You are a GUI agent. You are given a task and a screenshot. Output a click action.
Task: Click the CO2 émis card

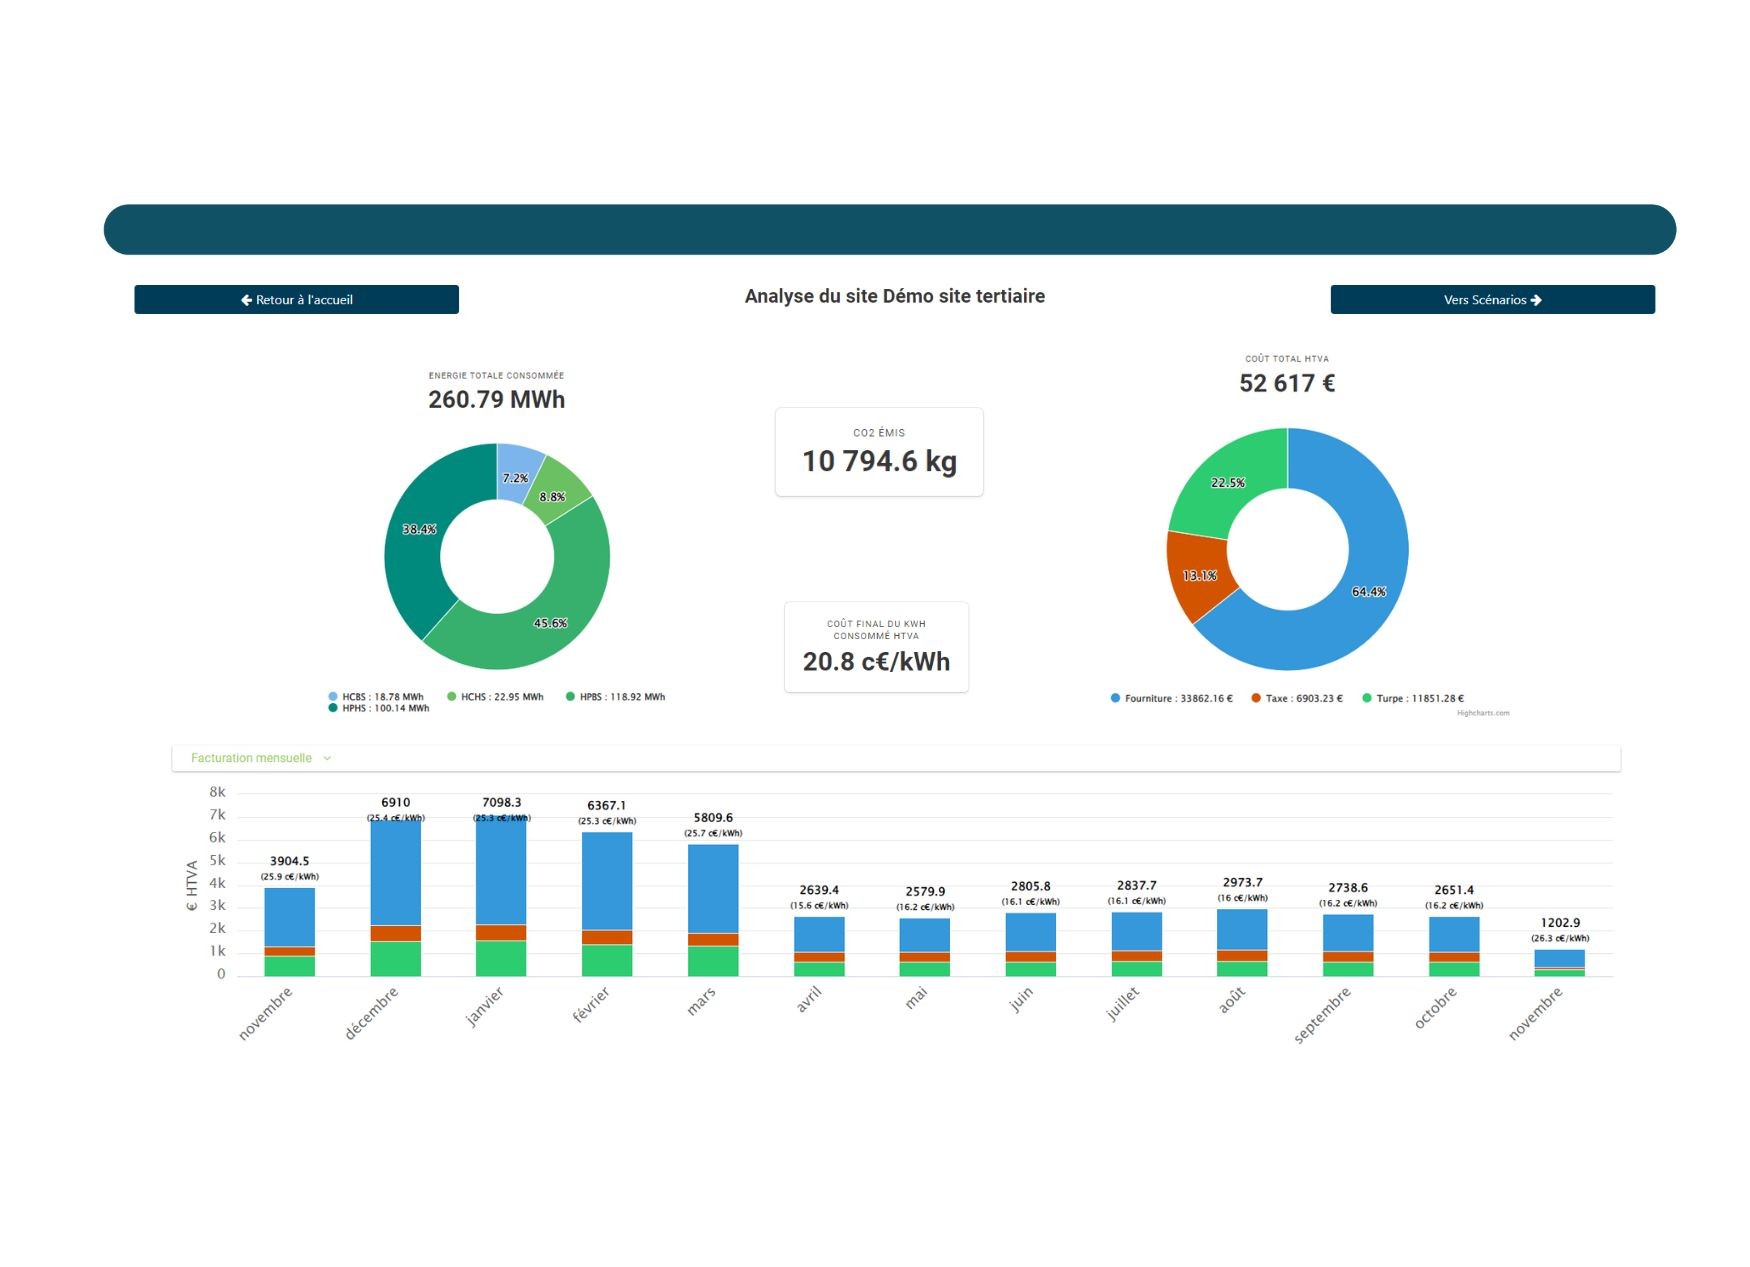[x=879, y=451]
